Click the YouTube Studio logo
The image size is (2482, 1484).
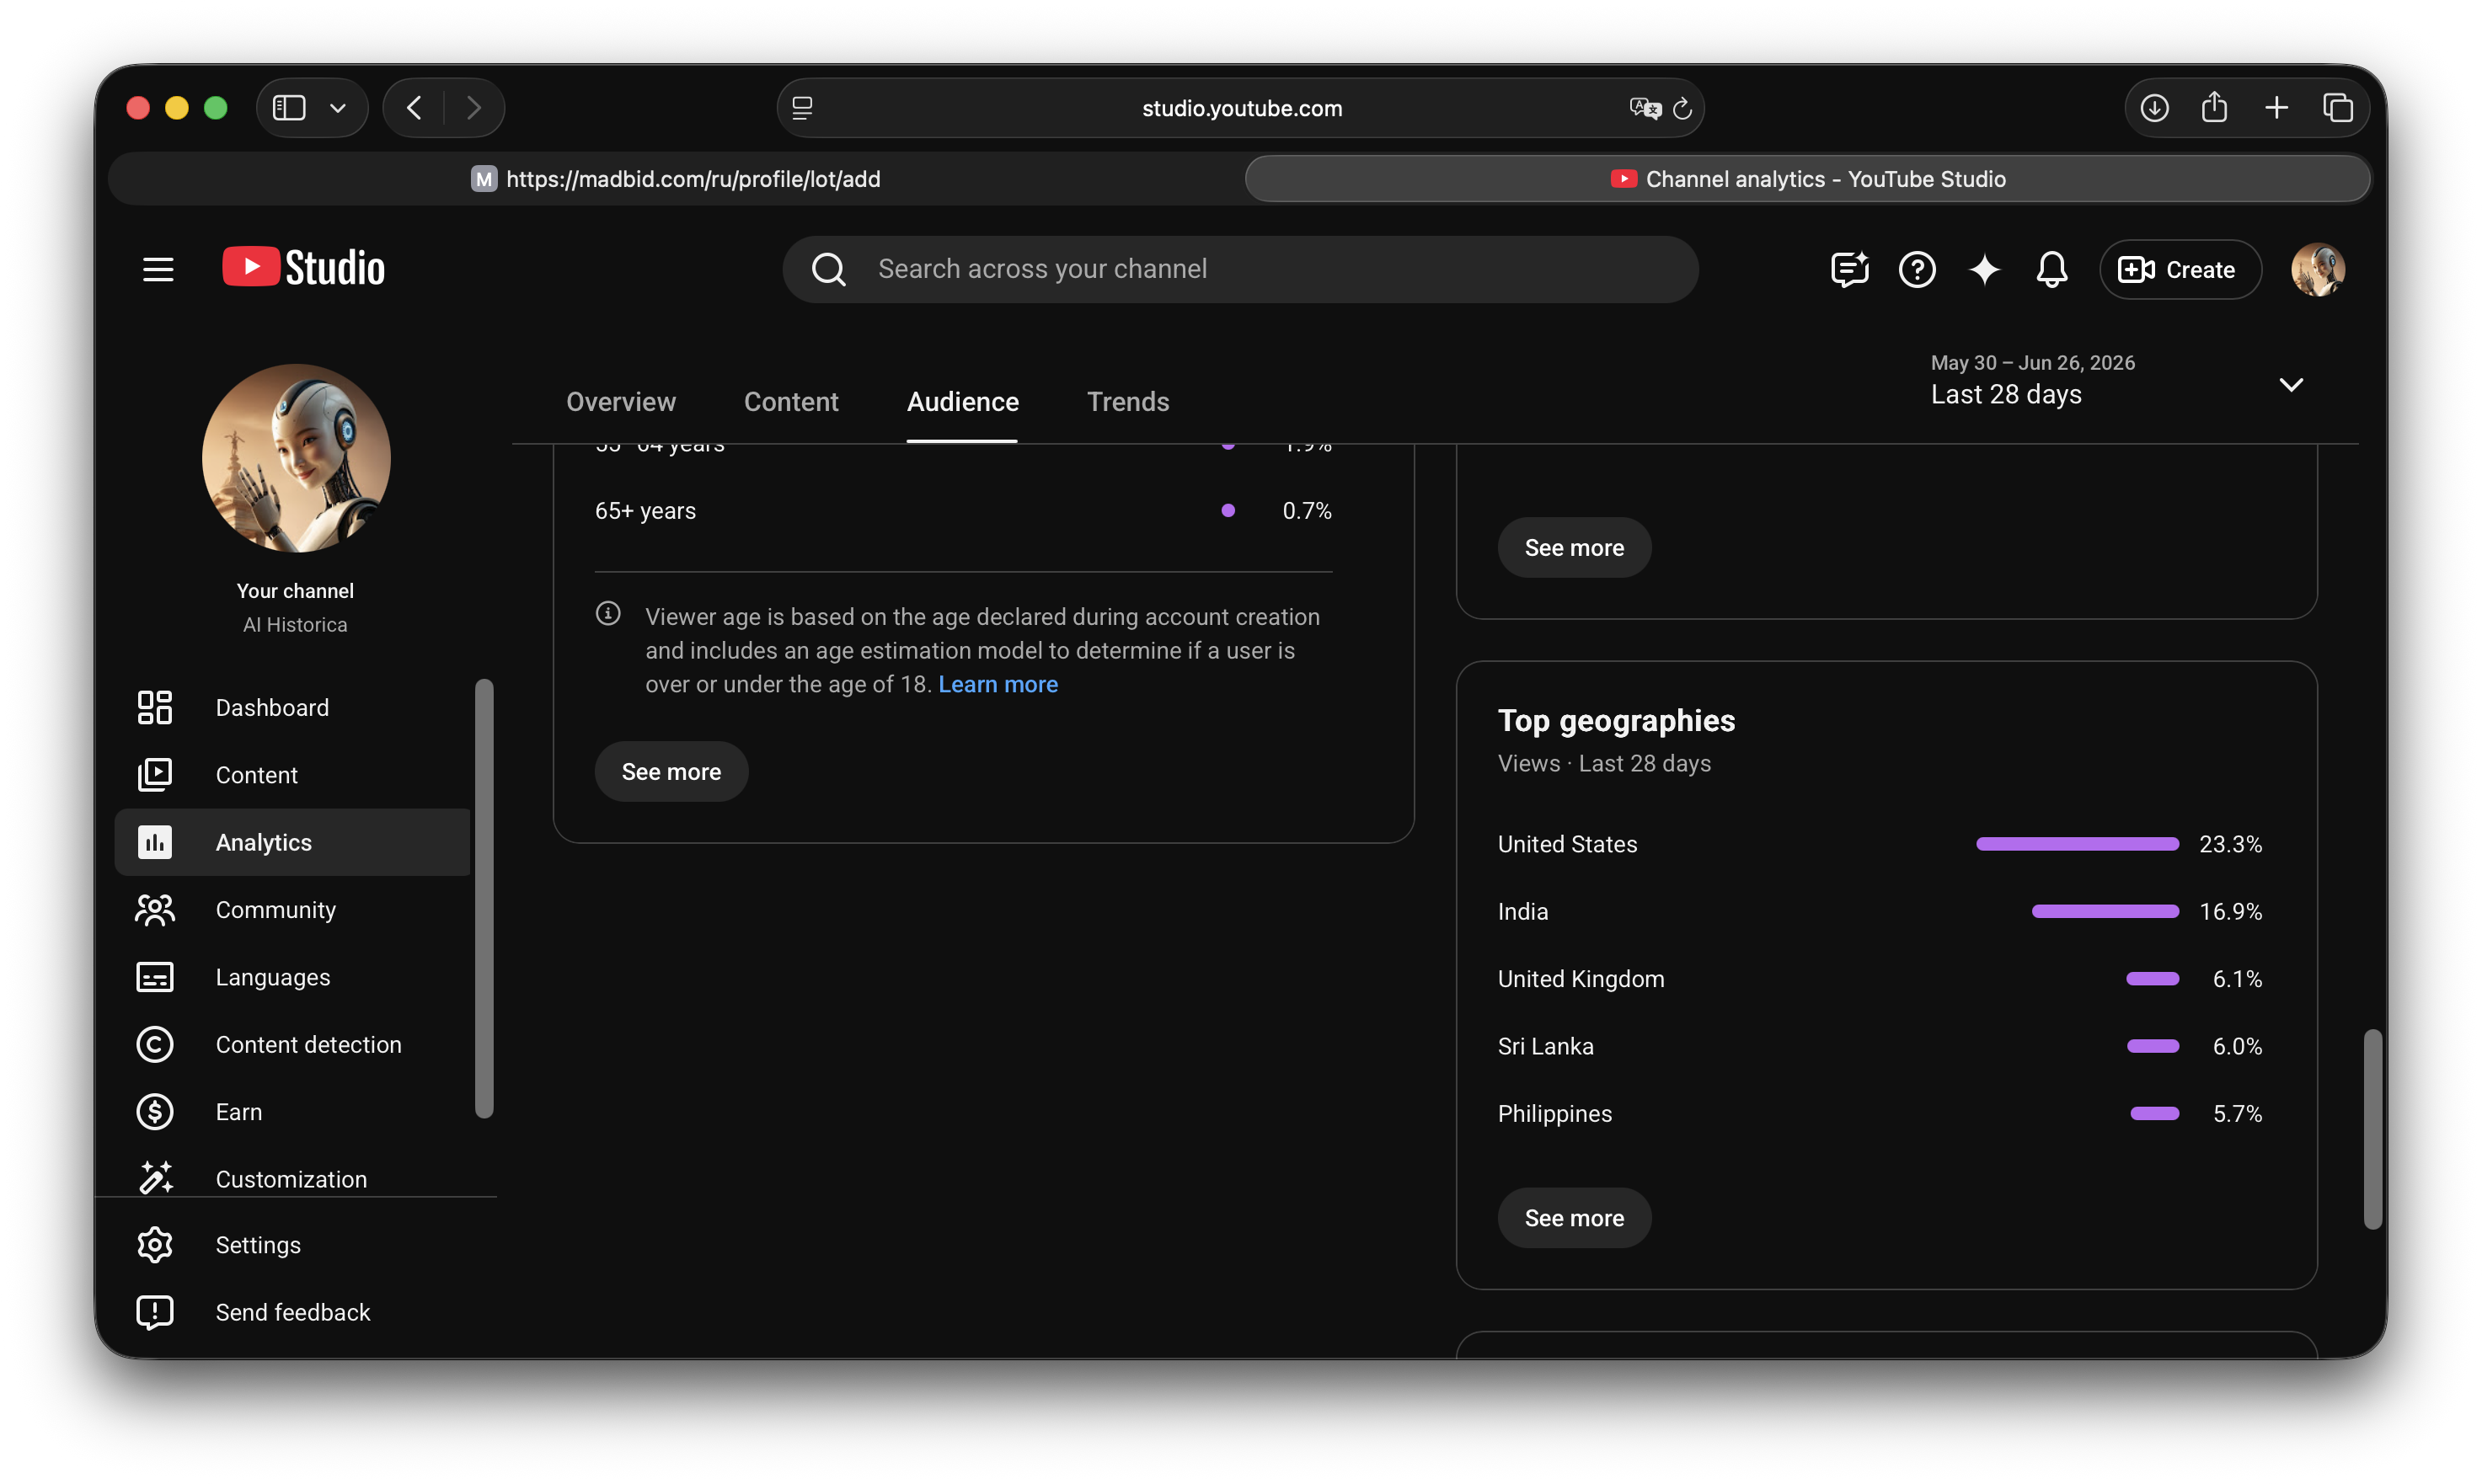tap(303, 268)
